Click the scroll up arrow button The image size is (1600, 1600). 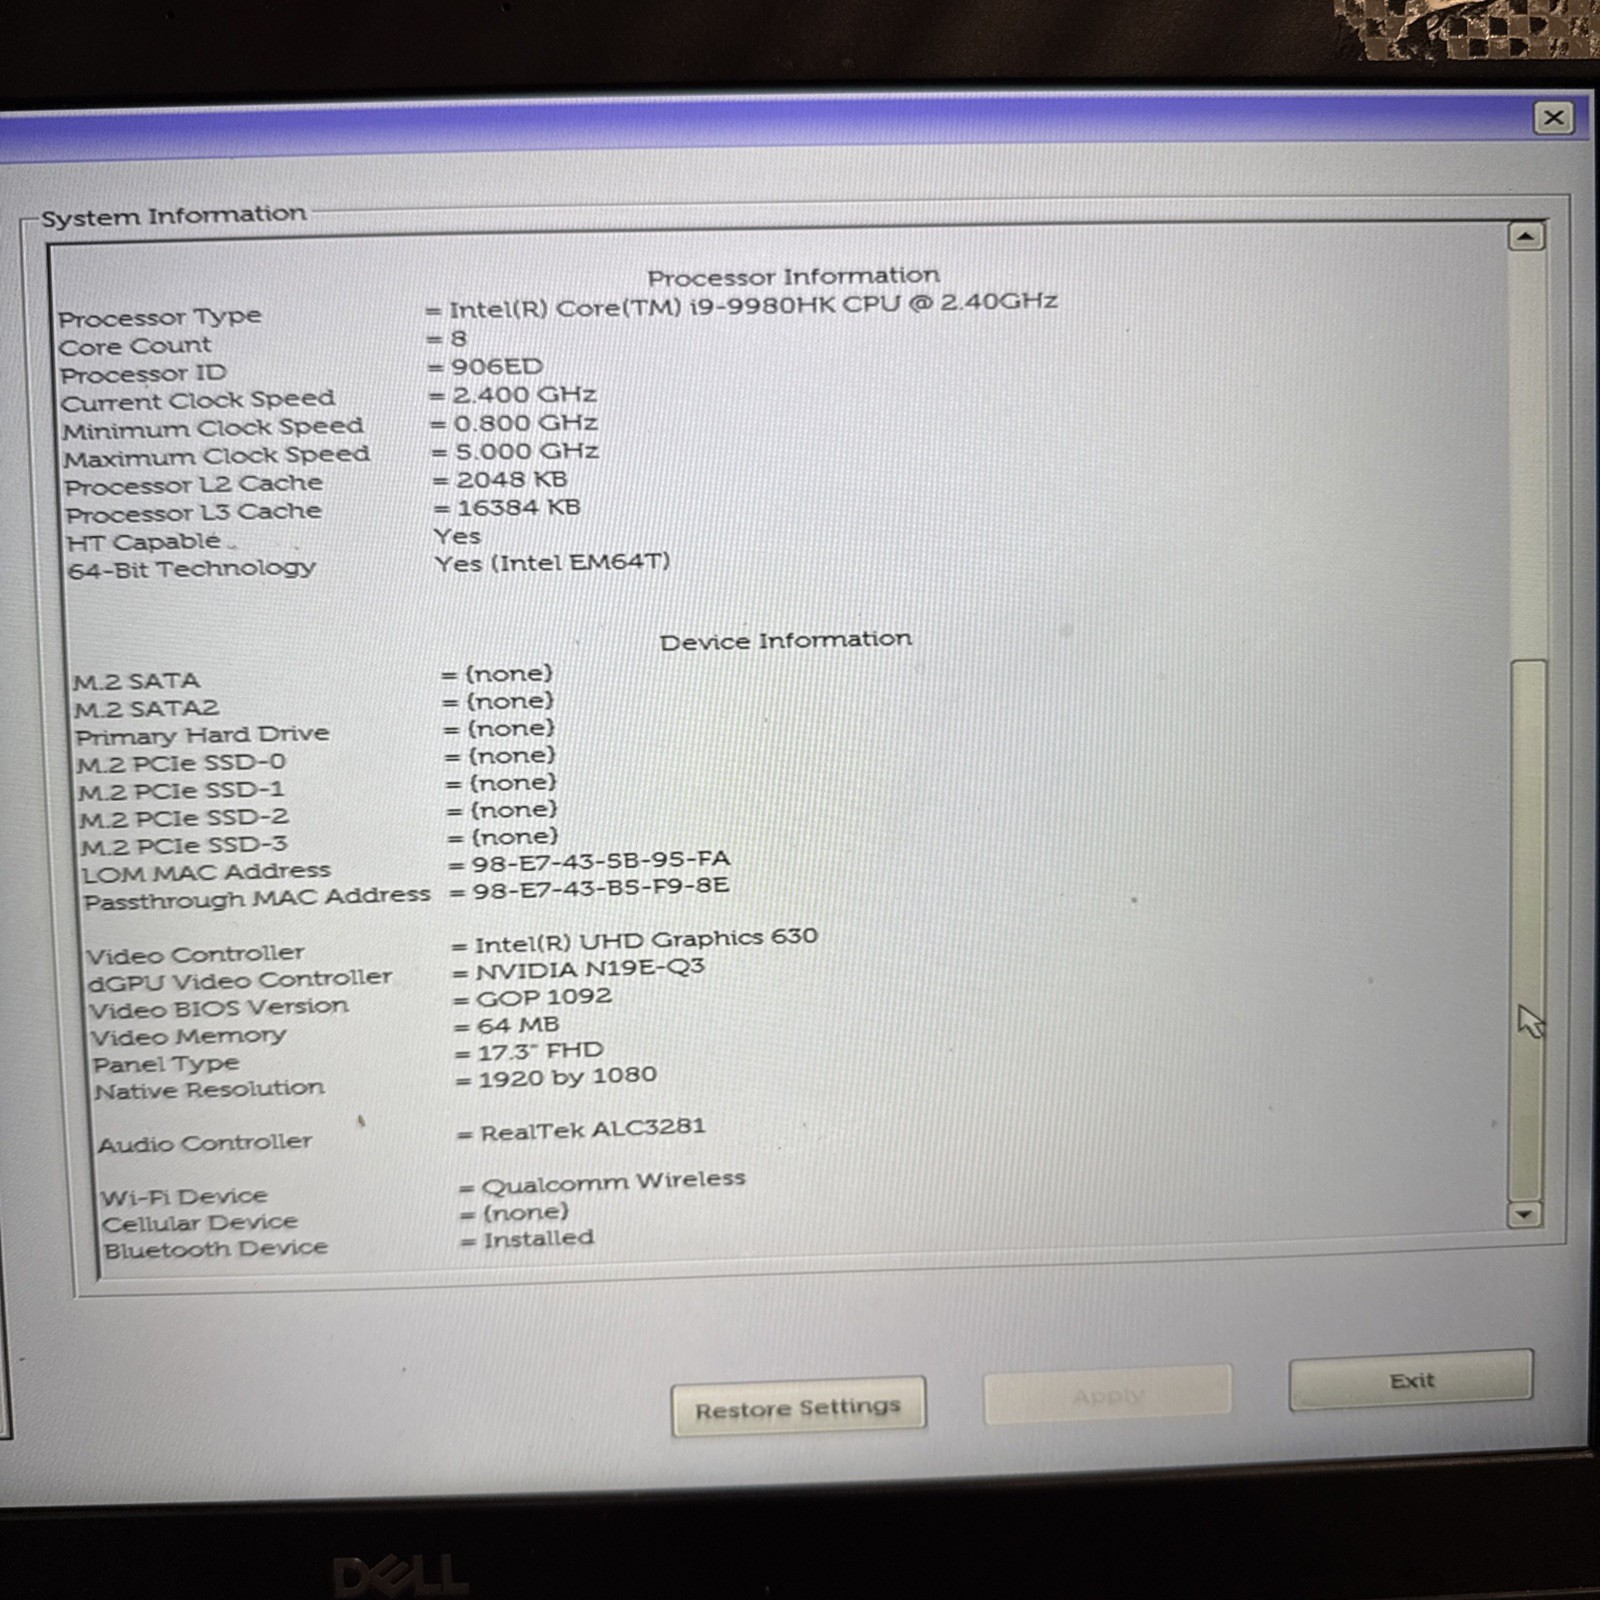tap(1525, 237)
